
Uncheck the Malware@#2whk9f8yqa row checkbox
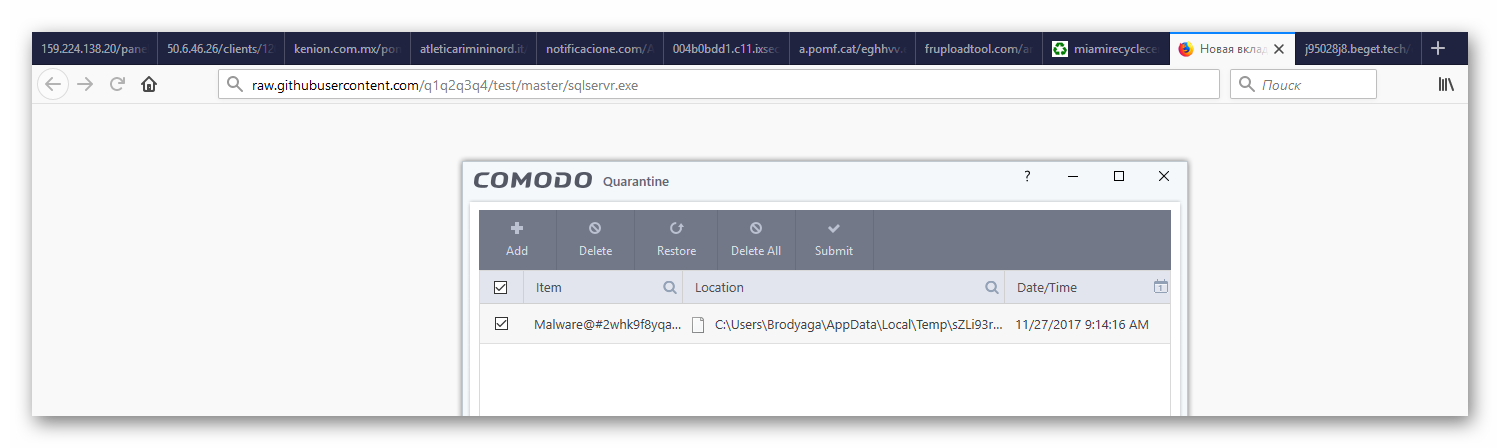coord(501,324)
